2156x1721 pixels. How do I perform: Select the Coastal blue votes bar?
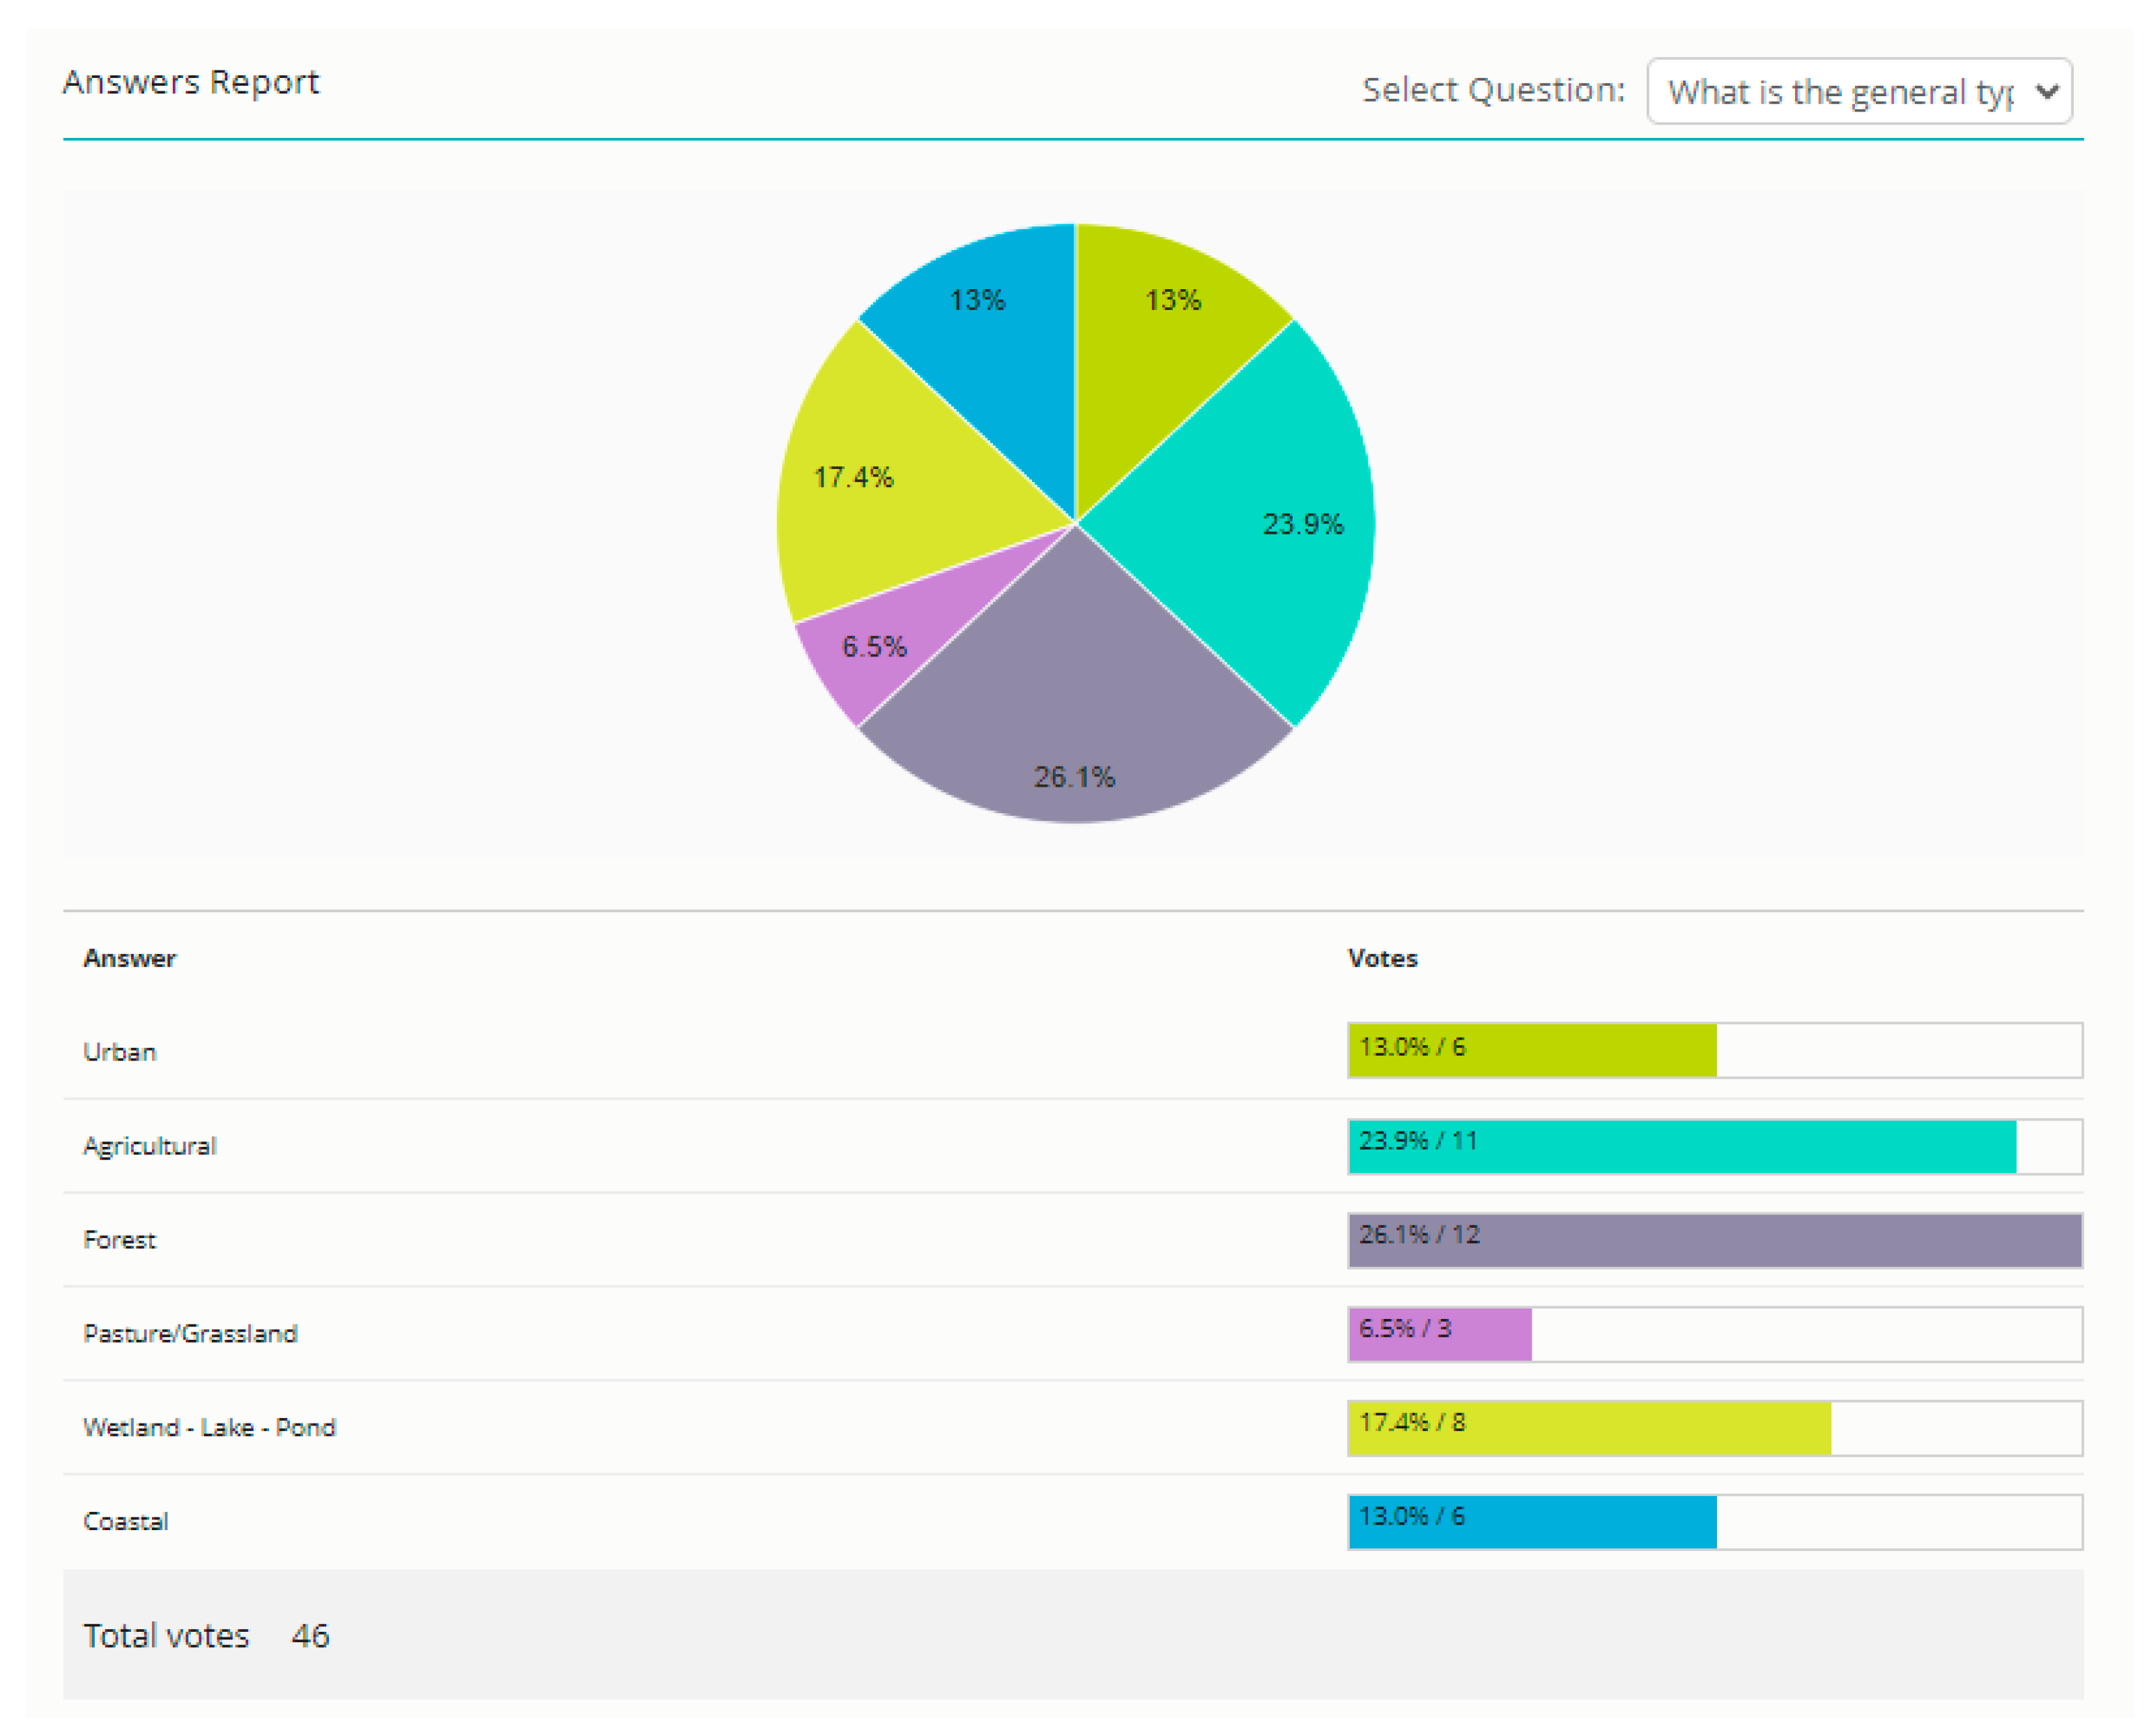[1532, 1522]
